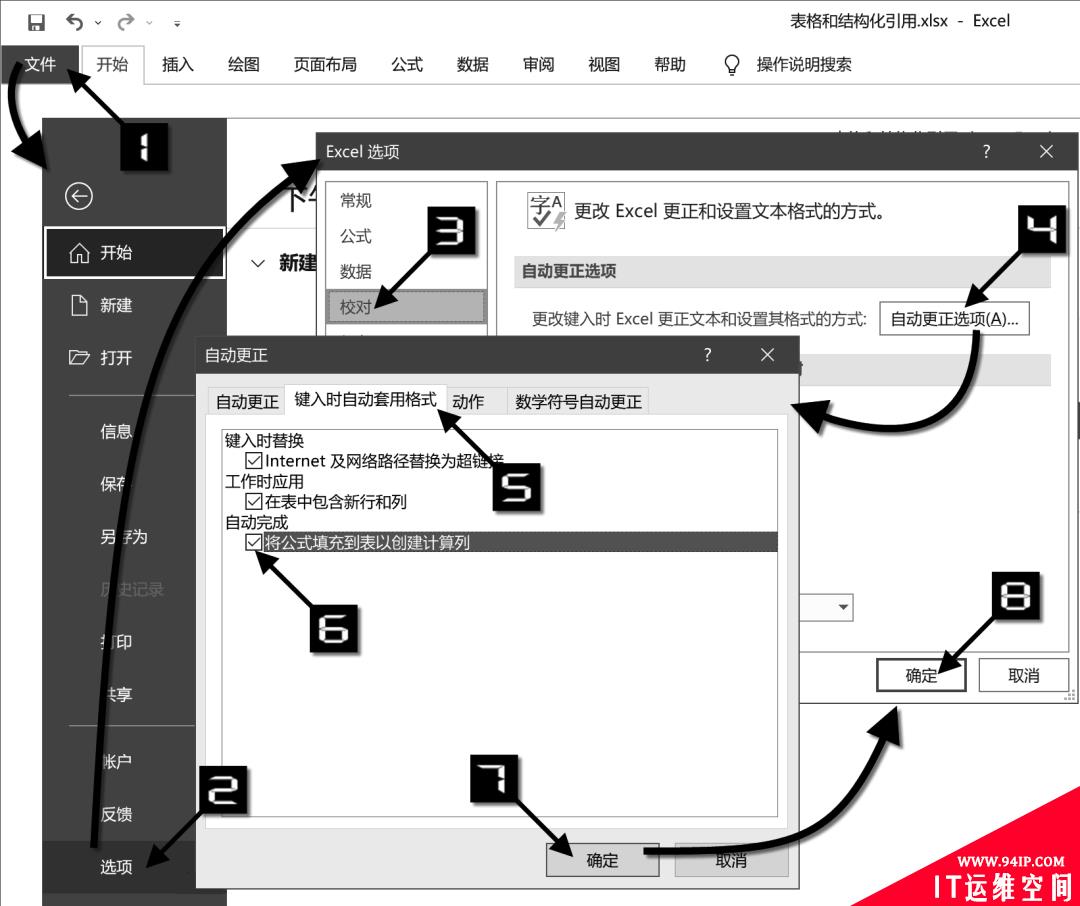
Task: Toggle the Internet 及网络路径替换为超链接 checkbox
Action: coord(253,460)
